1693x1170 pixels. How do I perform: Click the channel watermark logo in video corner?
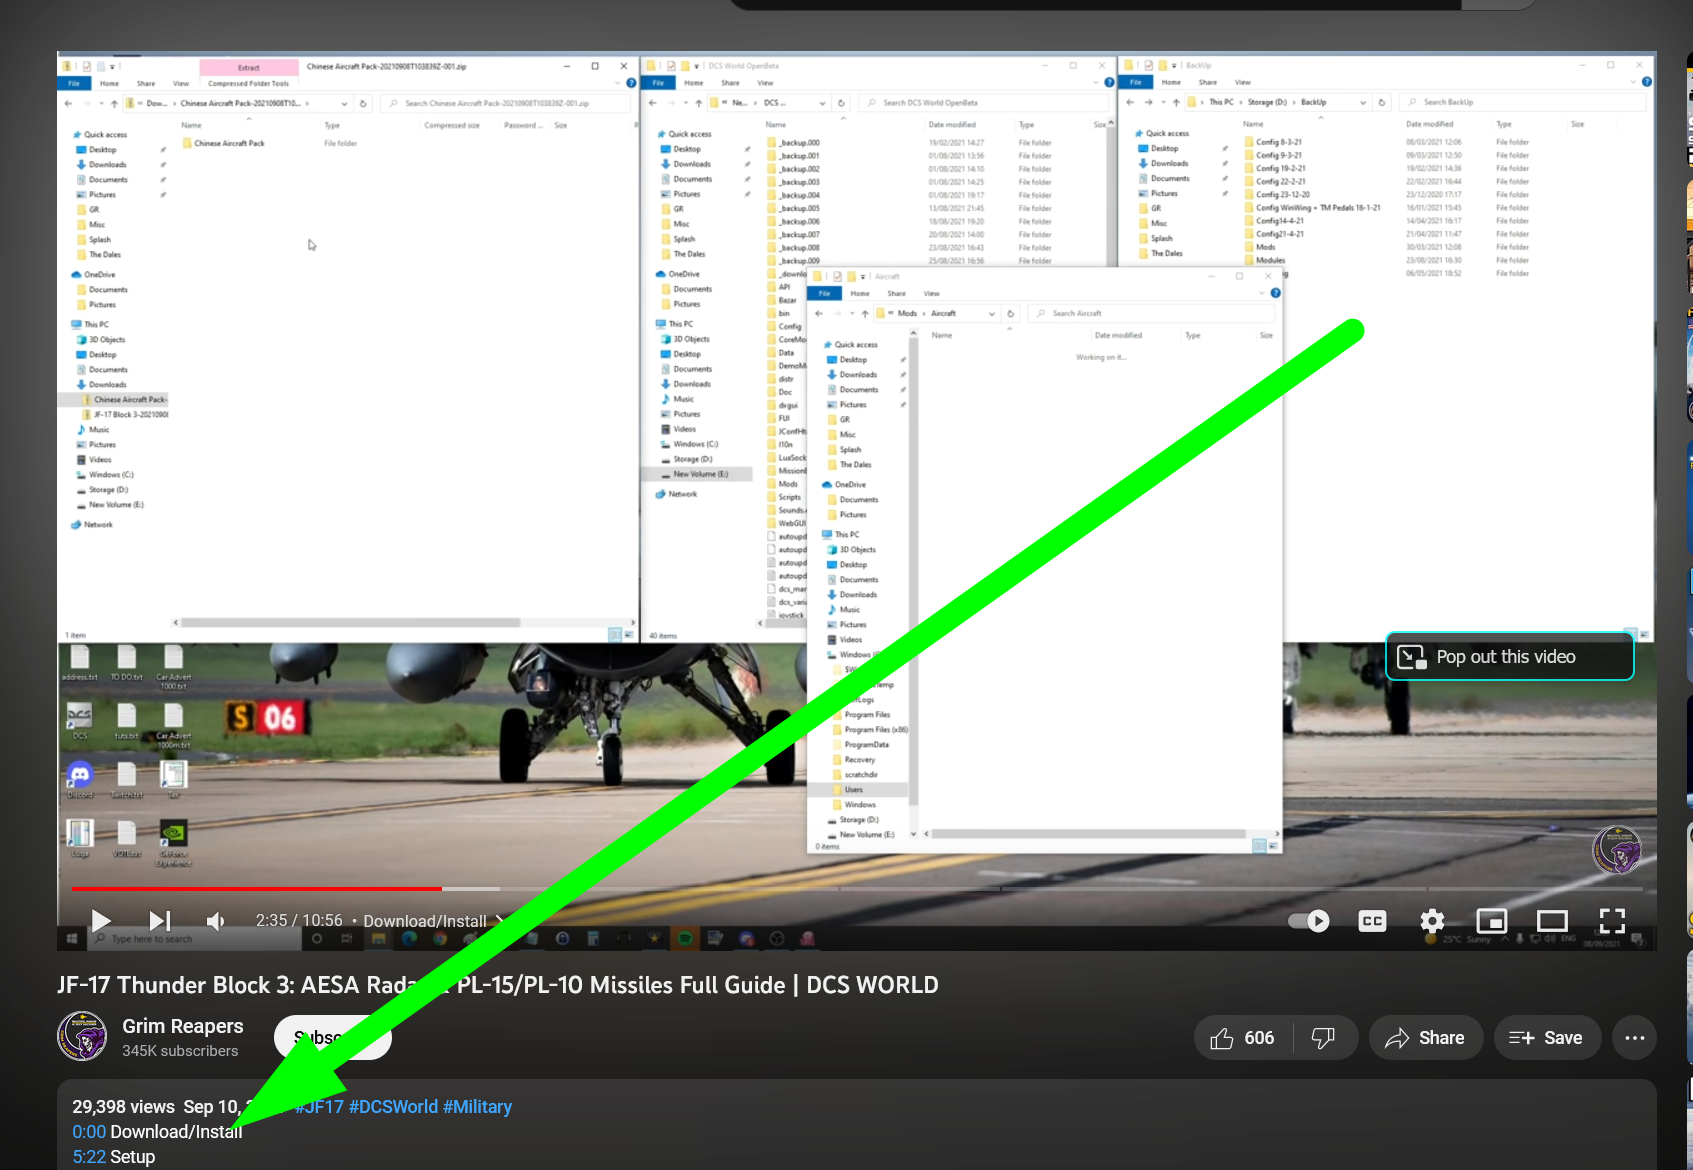click(x=1616, y=850)
